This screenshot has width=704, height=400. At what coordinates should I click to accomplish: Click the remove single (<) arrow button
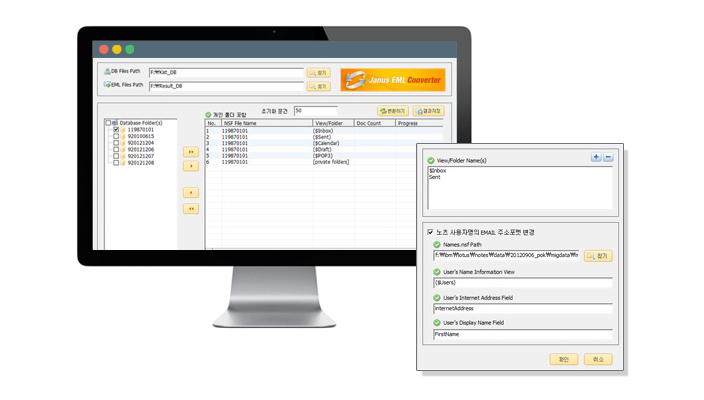(190, 193)
